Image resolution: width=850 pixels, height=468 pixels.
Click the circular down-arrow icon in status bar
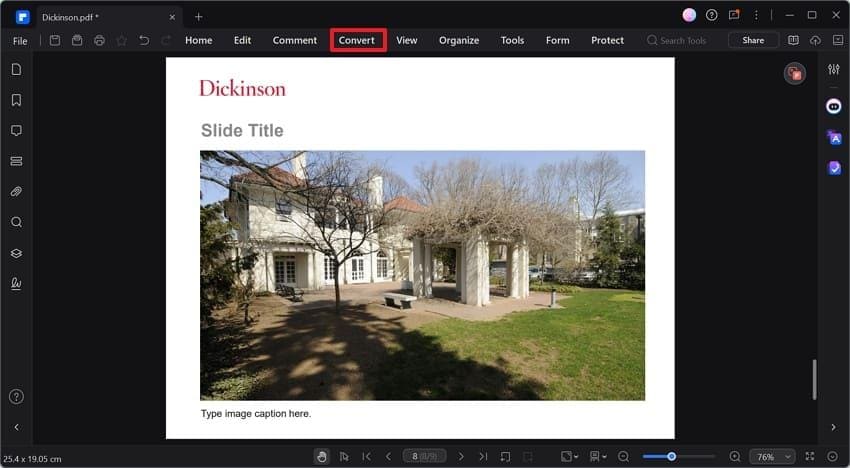point(833,457)
